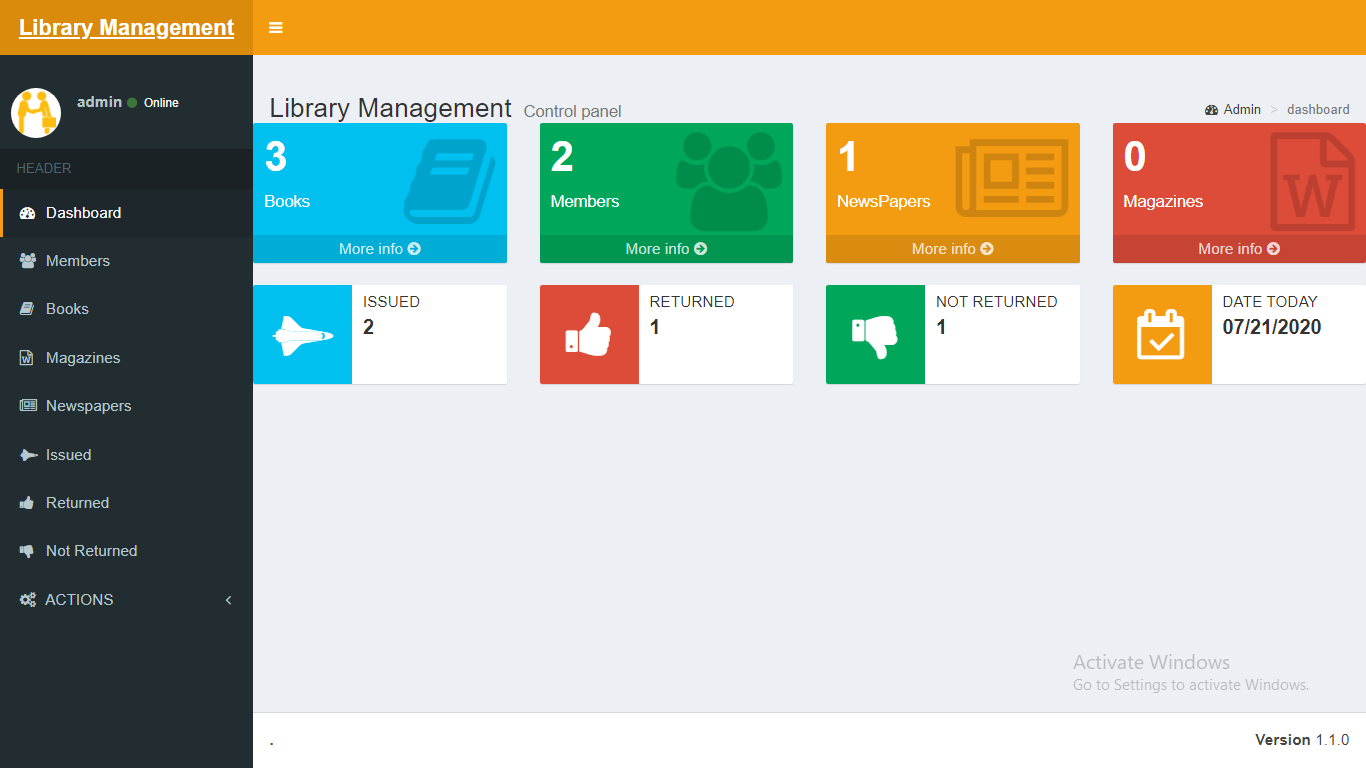Click the thumbs-down Not Returned icon
Image resolution: width=1366 pixels, height=768 pixels.
click(26, 550)
